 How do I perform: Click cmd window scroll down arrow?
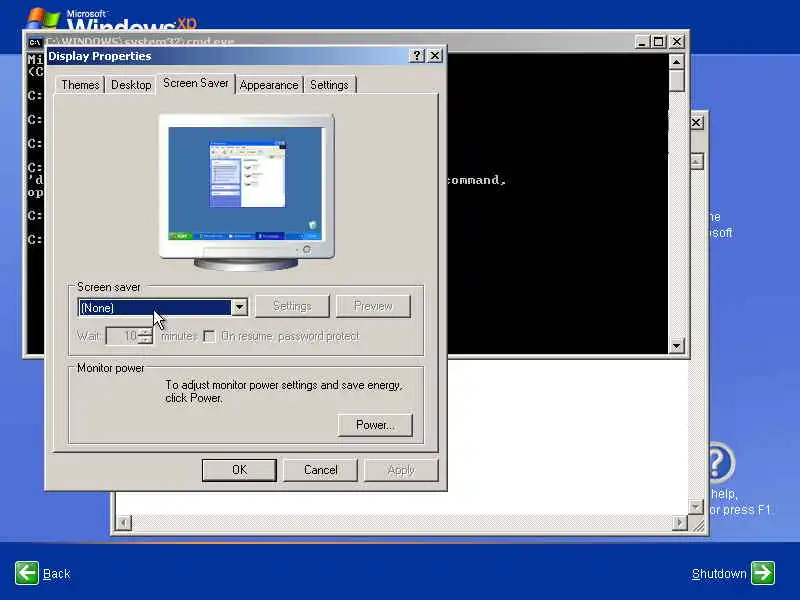click(x=676, y=346)
